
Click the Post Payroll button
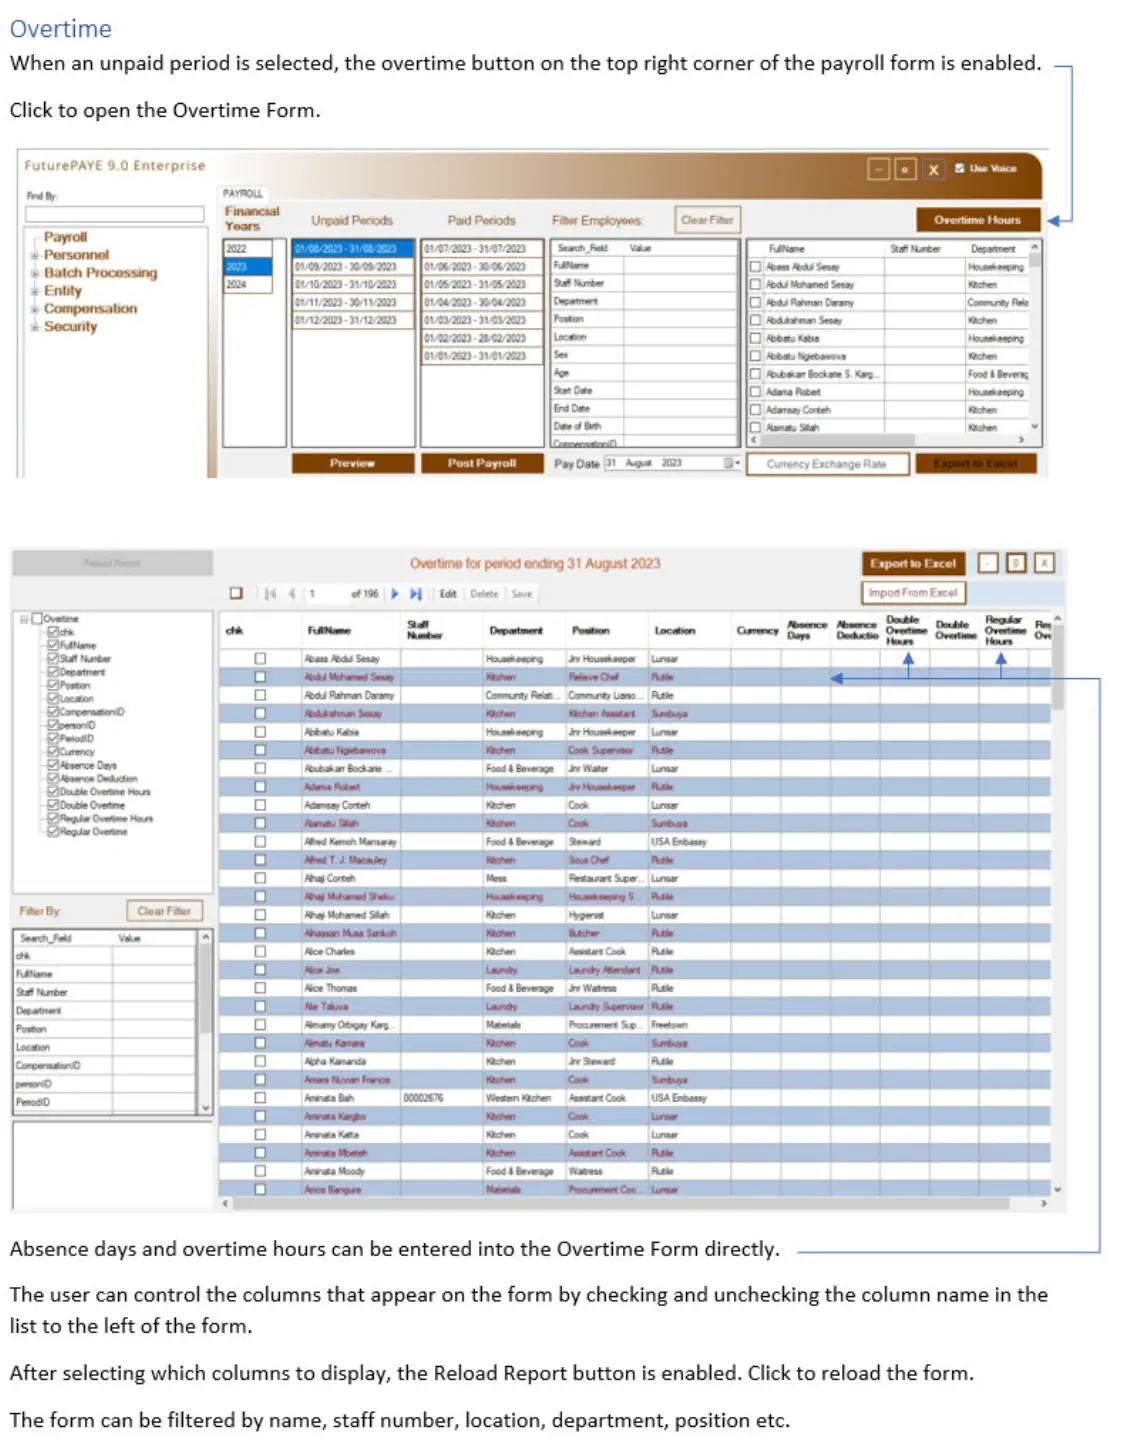(x=482, y=463)
